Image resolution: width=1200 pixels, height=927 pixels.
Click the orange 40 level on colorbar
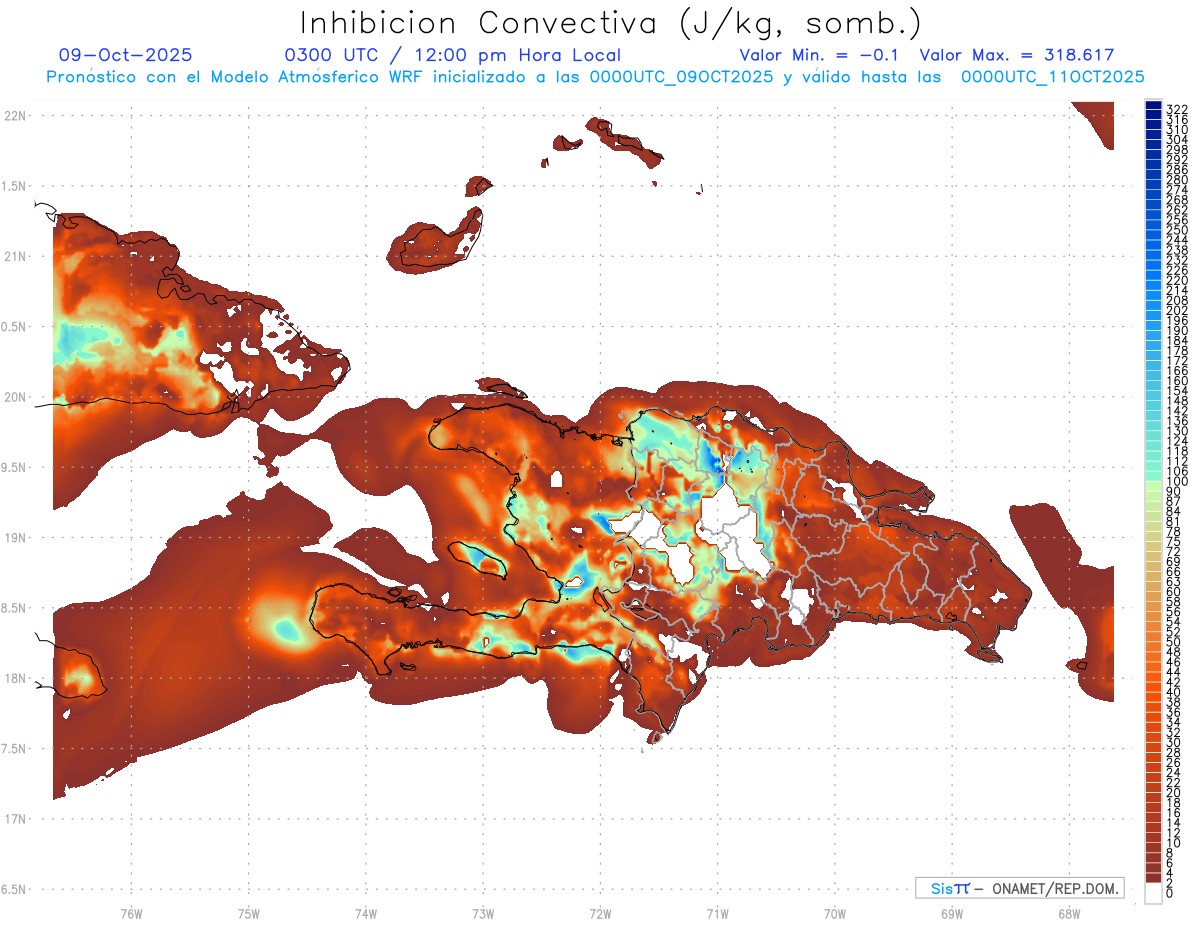click(1153, 692)
